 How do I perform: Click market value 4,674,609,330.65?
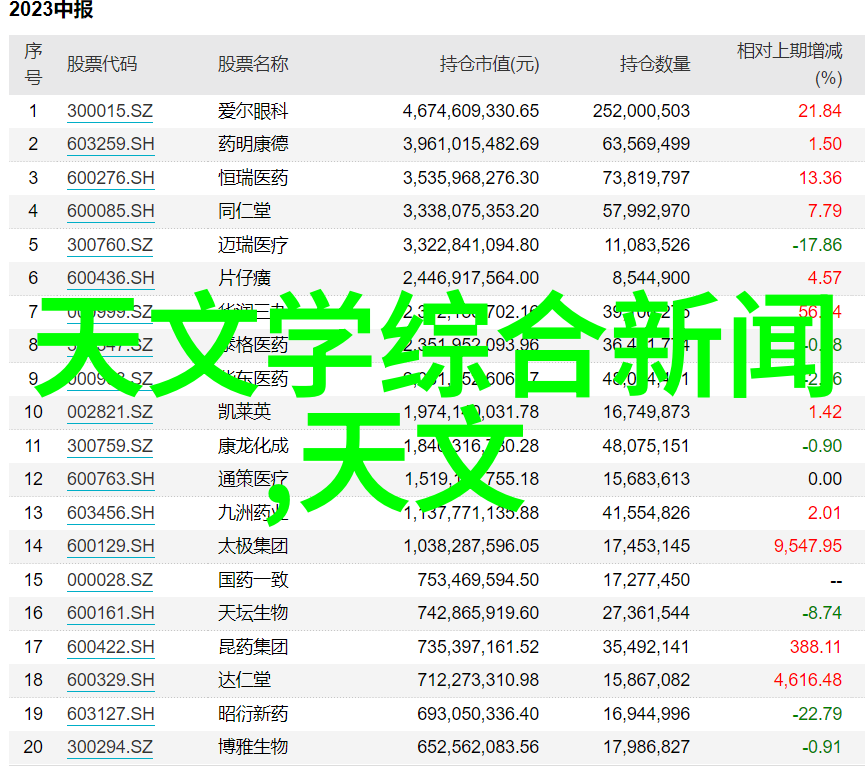click(471, 111)
